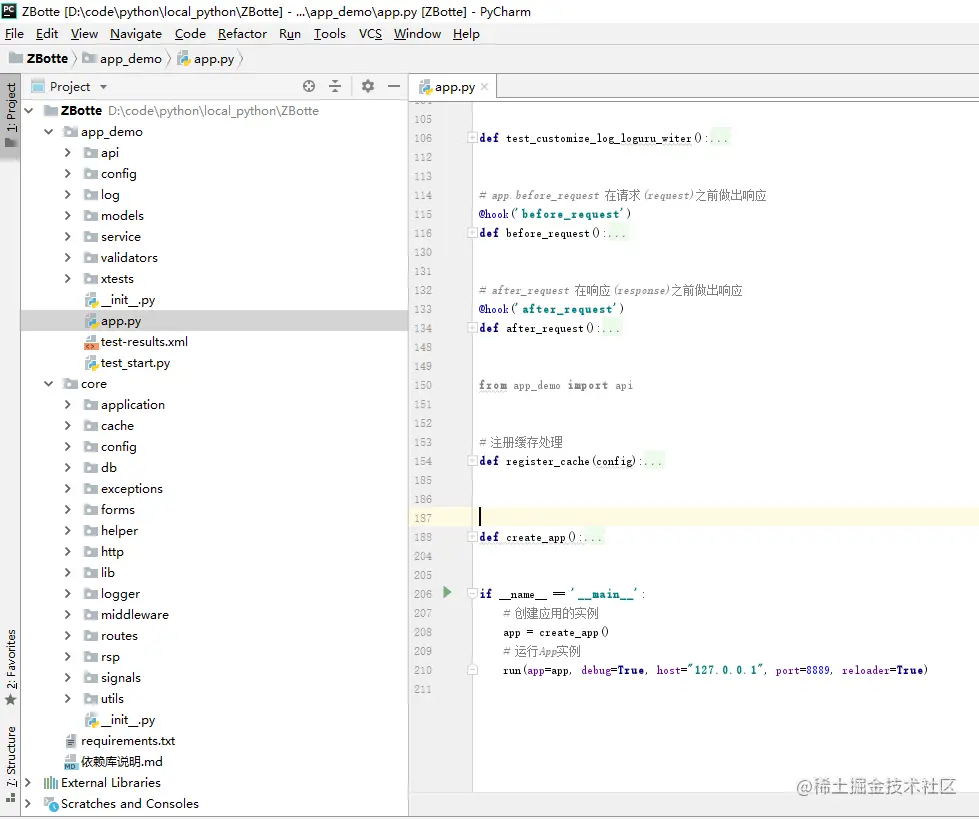This screenshot has height=819, width=979.
Task: Toggle fold marker at if __name__ block
Action: [x=473, y=594]
